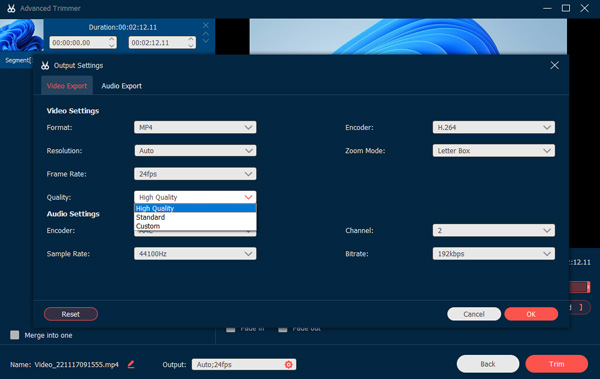Click the Audio Settings heading
600x379 pixels.
pos(73,214)
